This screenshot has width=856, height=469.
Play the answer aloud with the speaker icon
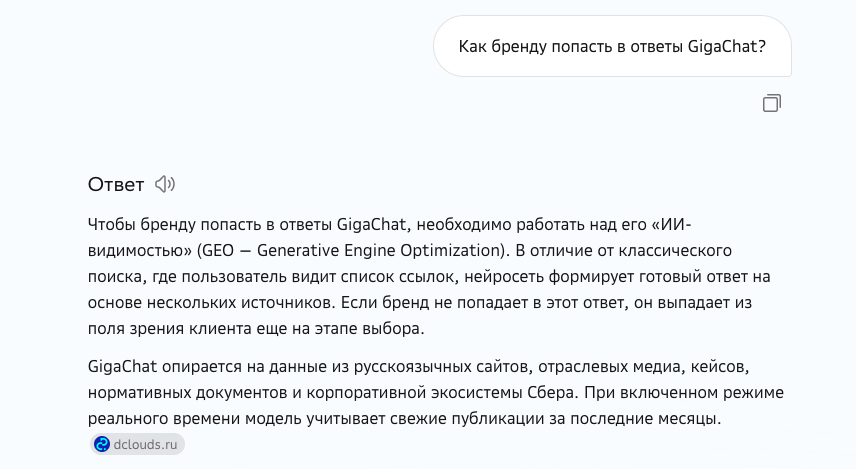pos(165,184)
